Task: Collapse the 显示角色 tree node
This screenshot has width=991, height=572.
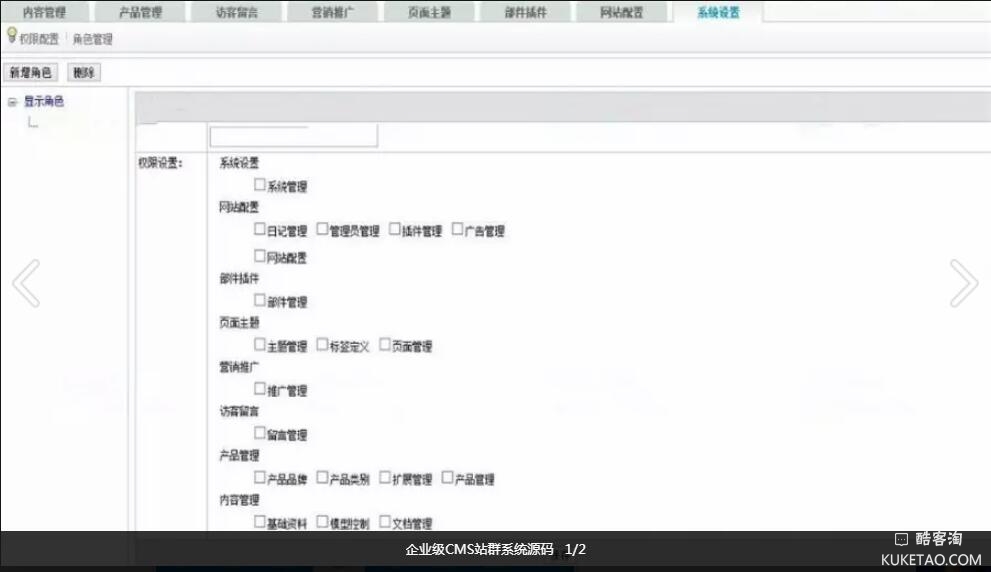Action: click(12, 102)
